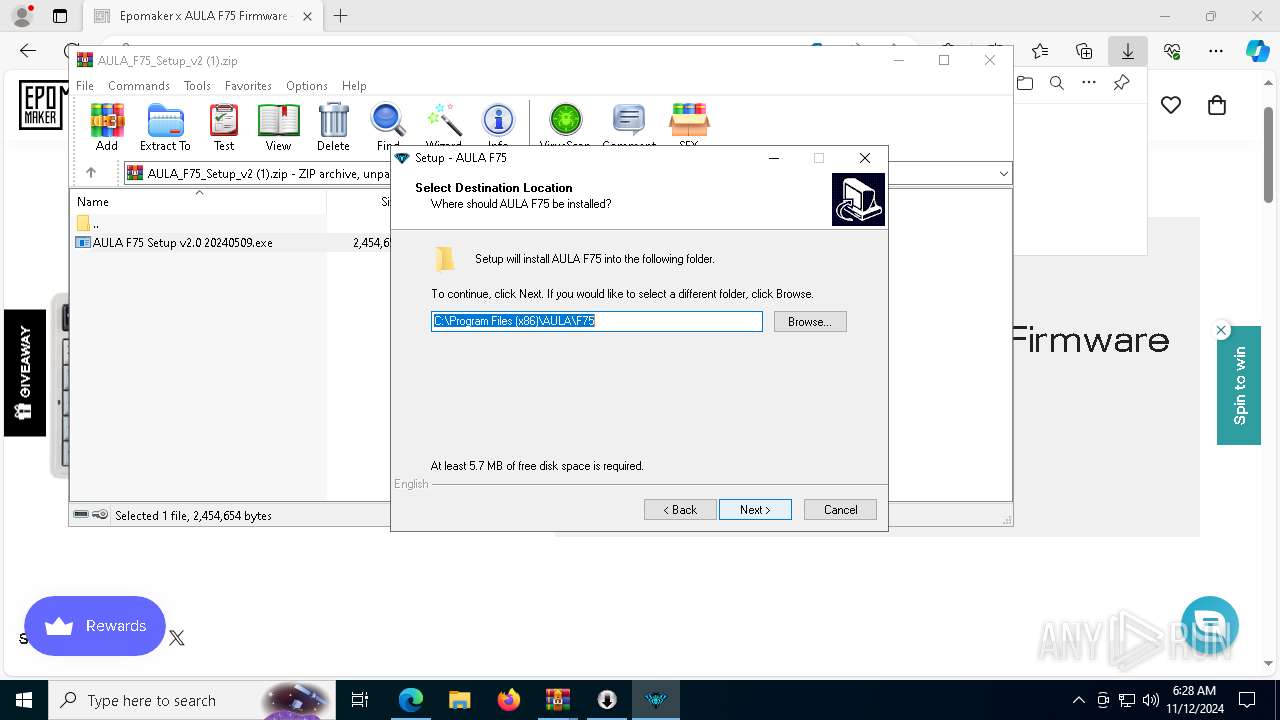Close the Spin to win banner
Image resolution: width=1280 pixels, height=720 pixels.
point(1221,330)
